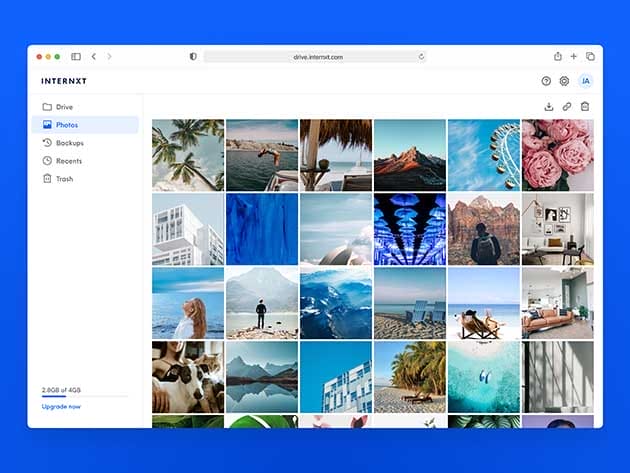Click the Upgrade now link
630x473 pixels.
click(61, 407)
